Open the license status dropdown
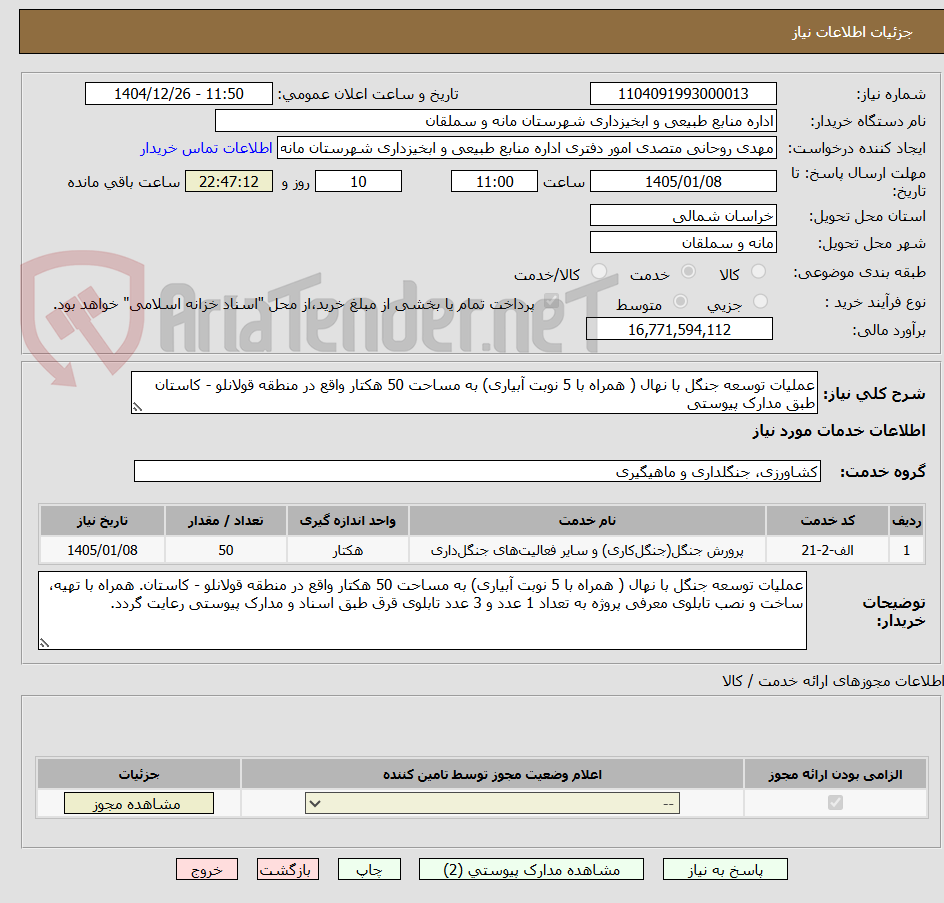 [x=492, y=803]
